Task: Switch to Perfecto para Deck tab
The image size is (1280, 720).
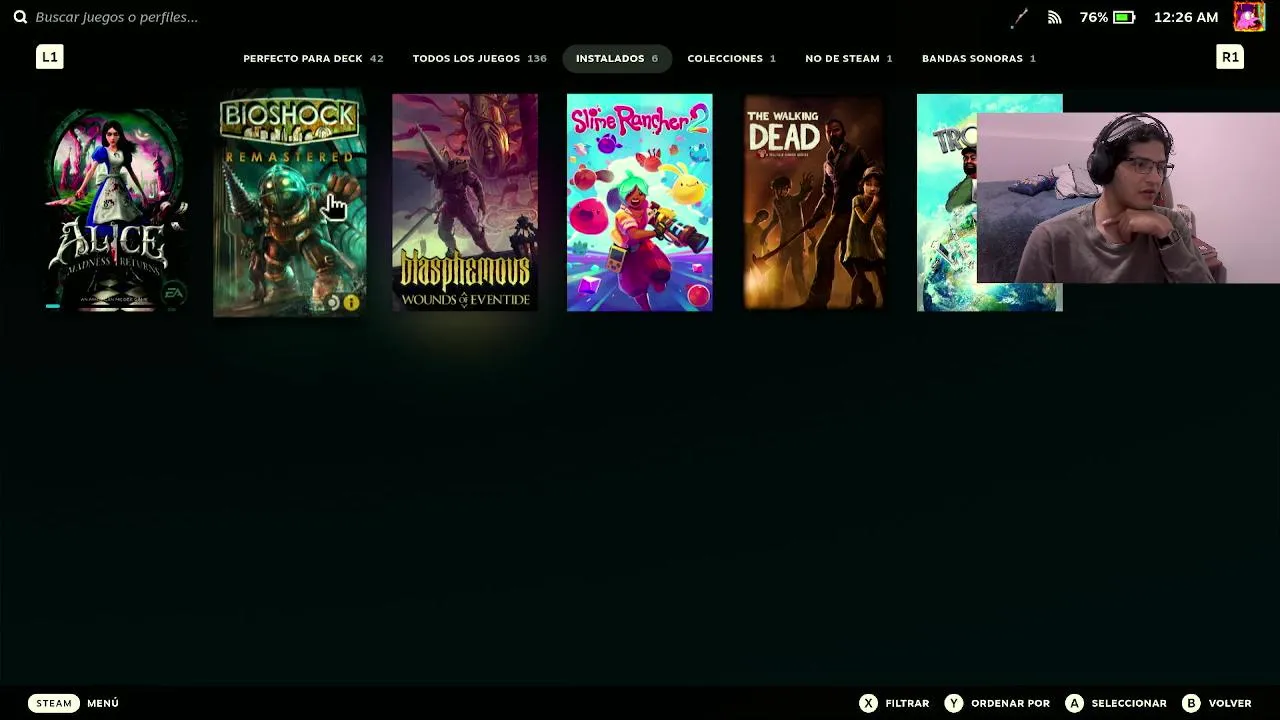Action: [313, 58]
